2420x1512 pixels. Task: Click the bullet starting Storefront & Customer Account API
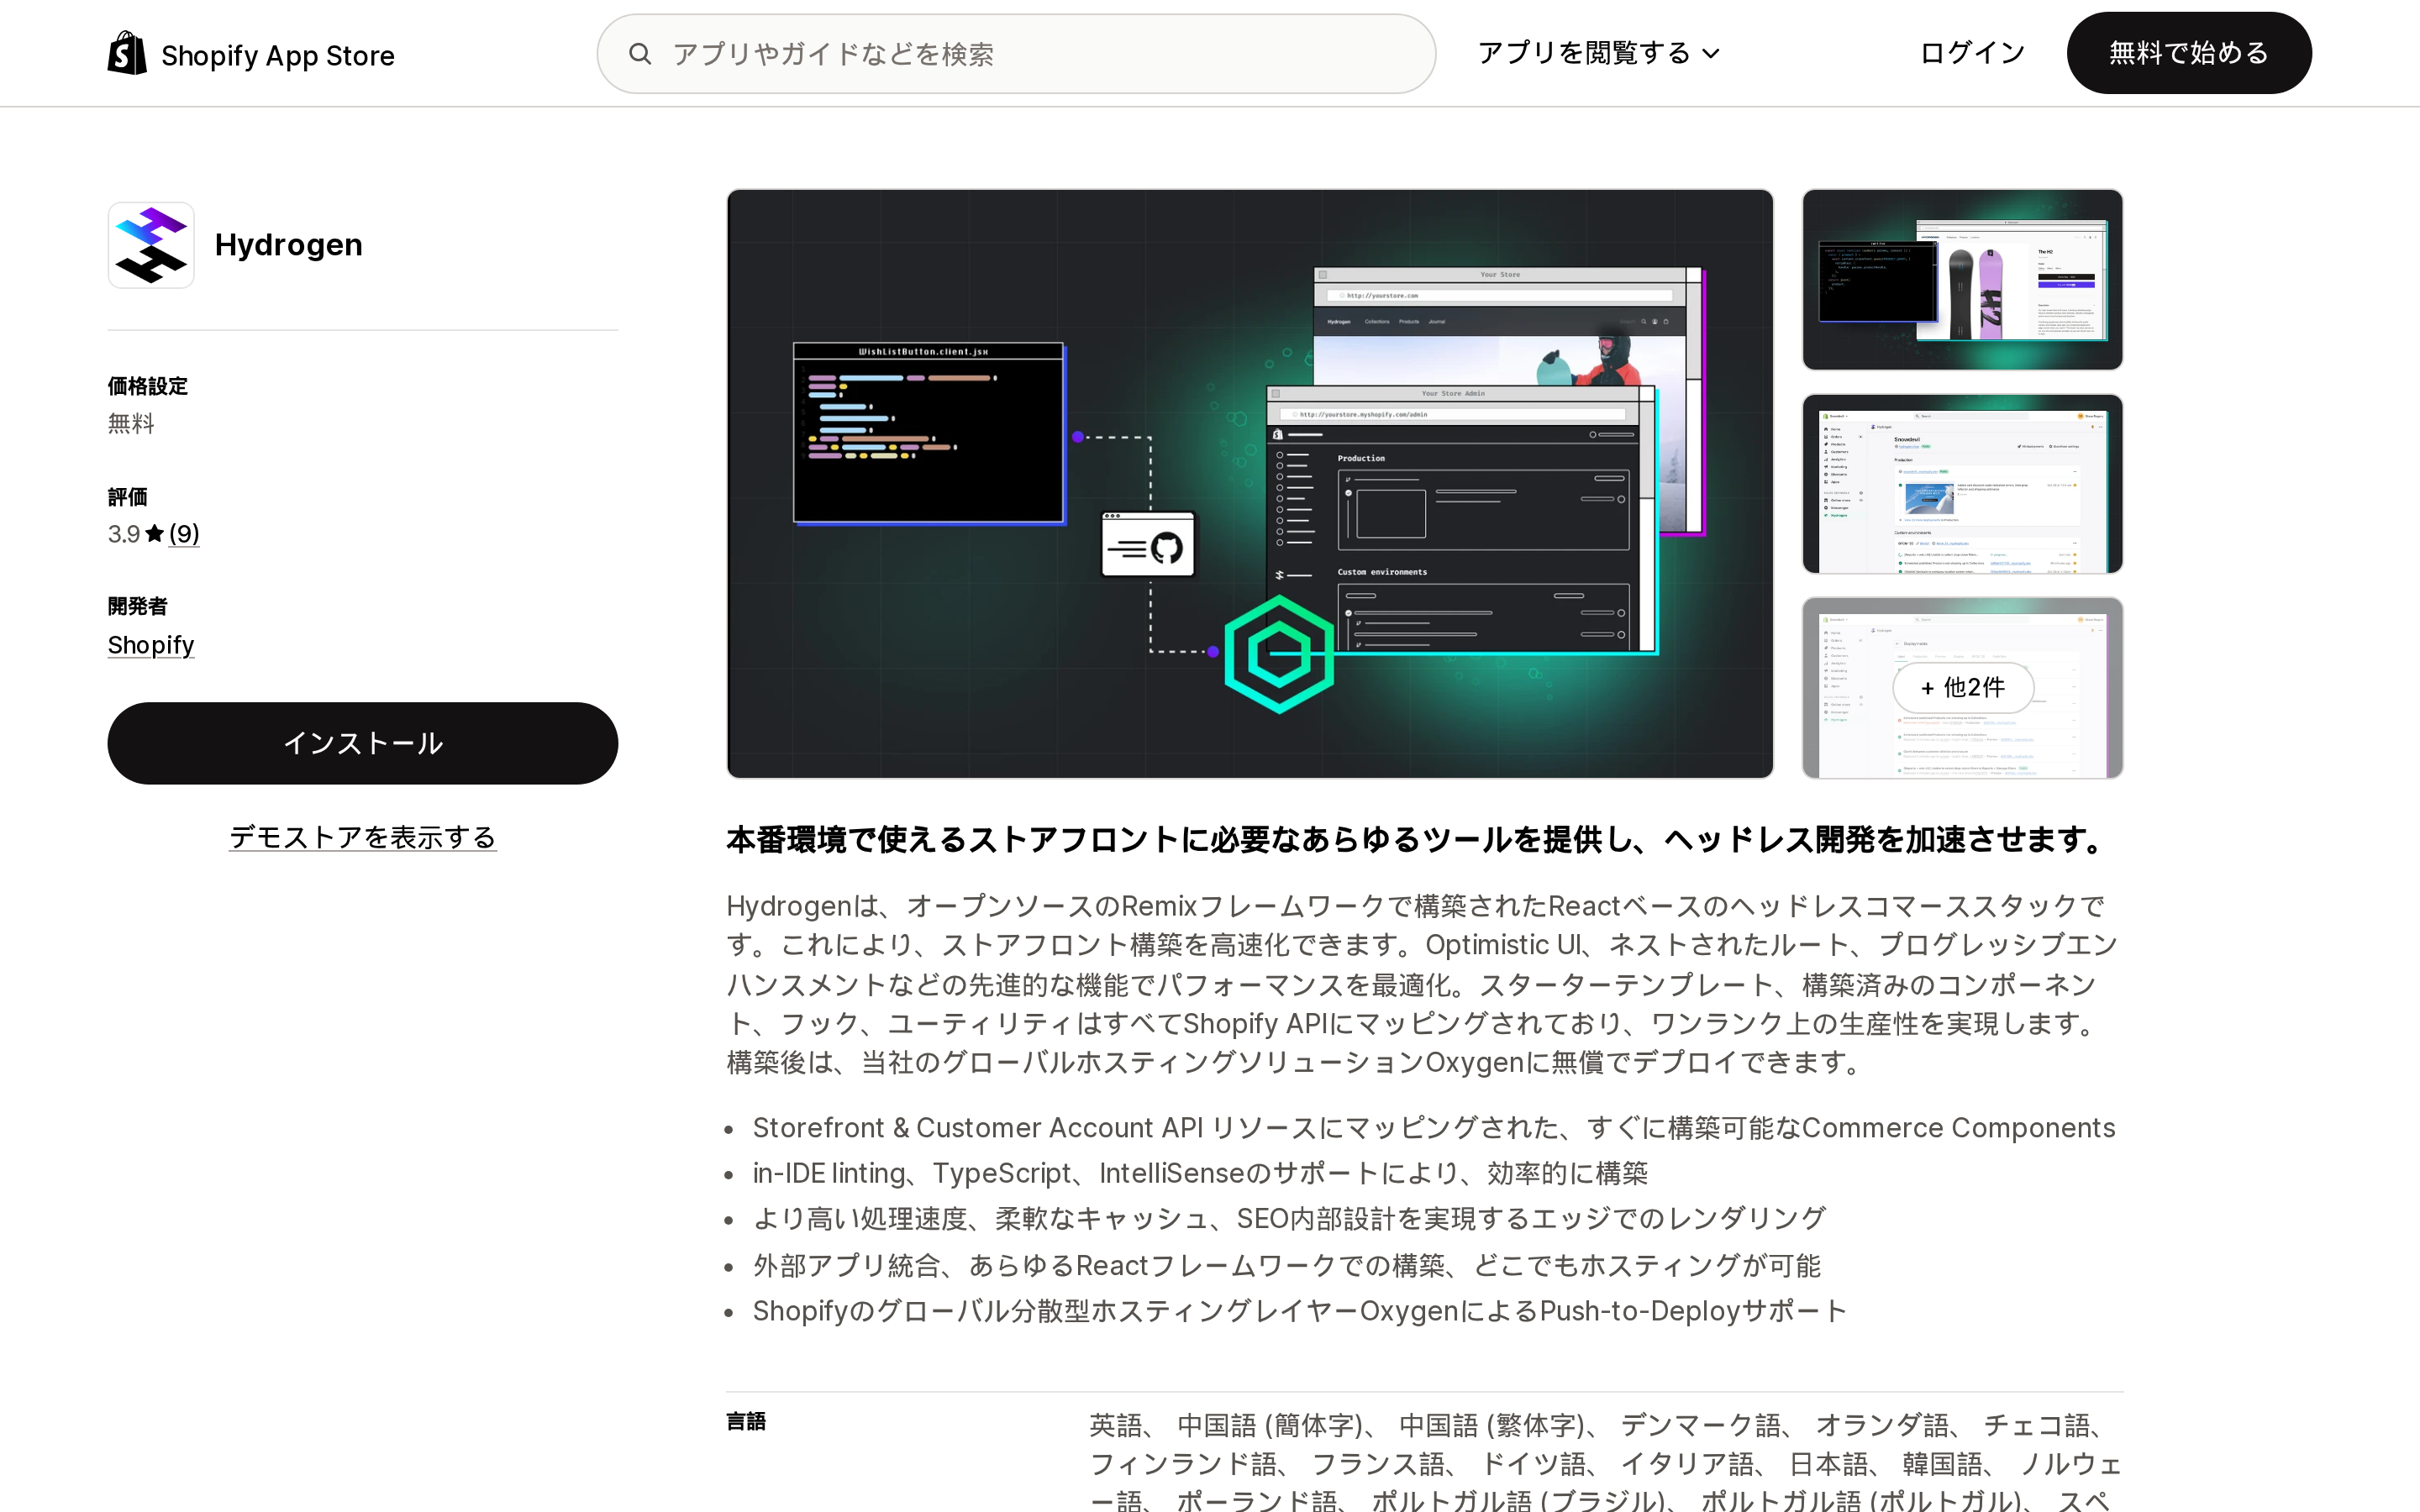(x=1434, y=1128)
